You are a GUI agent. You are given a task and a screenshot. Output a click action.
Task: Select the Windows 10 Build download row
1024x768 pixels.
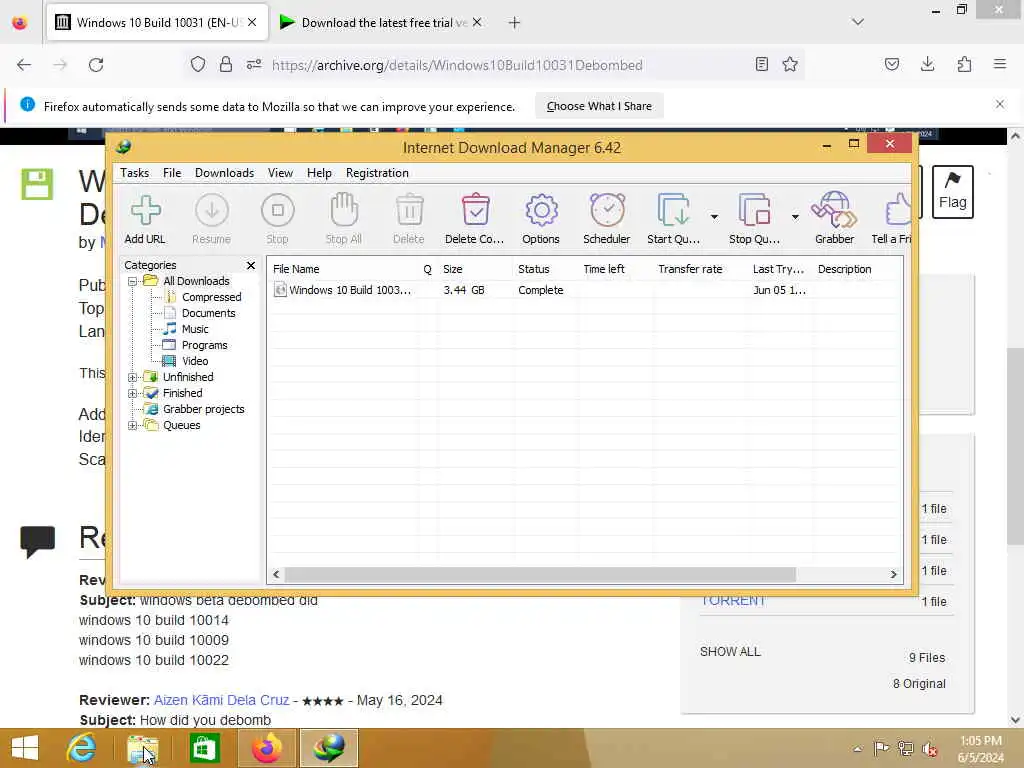pyautogui.click(x=584, y=290)
